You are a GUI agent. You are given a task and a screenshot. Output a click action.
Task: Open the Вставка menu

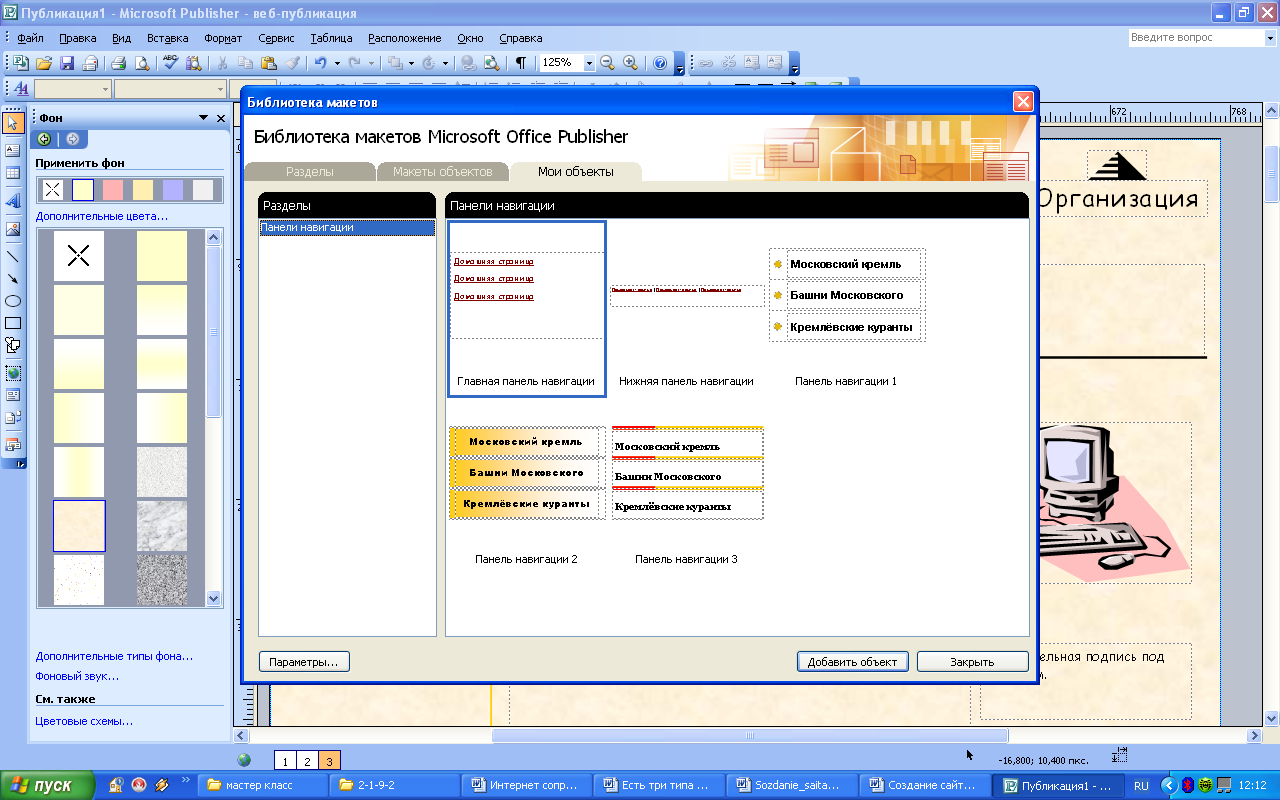pyautogui.click(x=167, y=38)
